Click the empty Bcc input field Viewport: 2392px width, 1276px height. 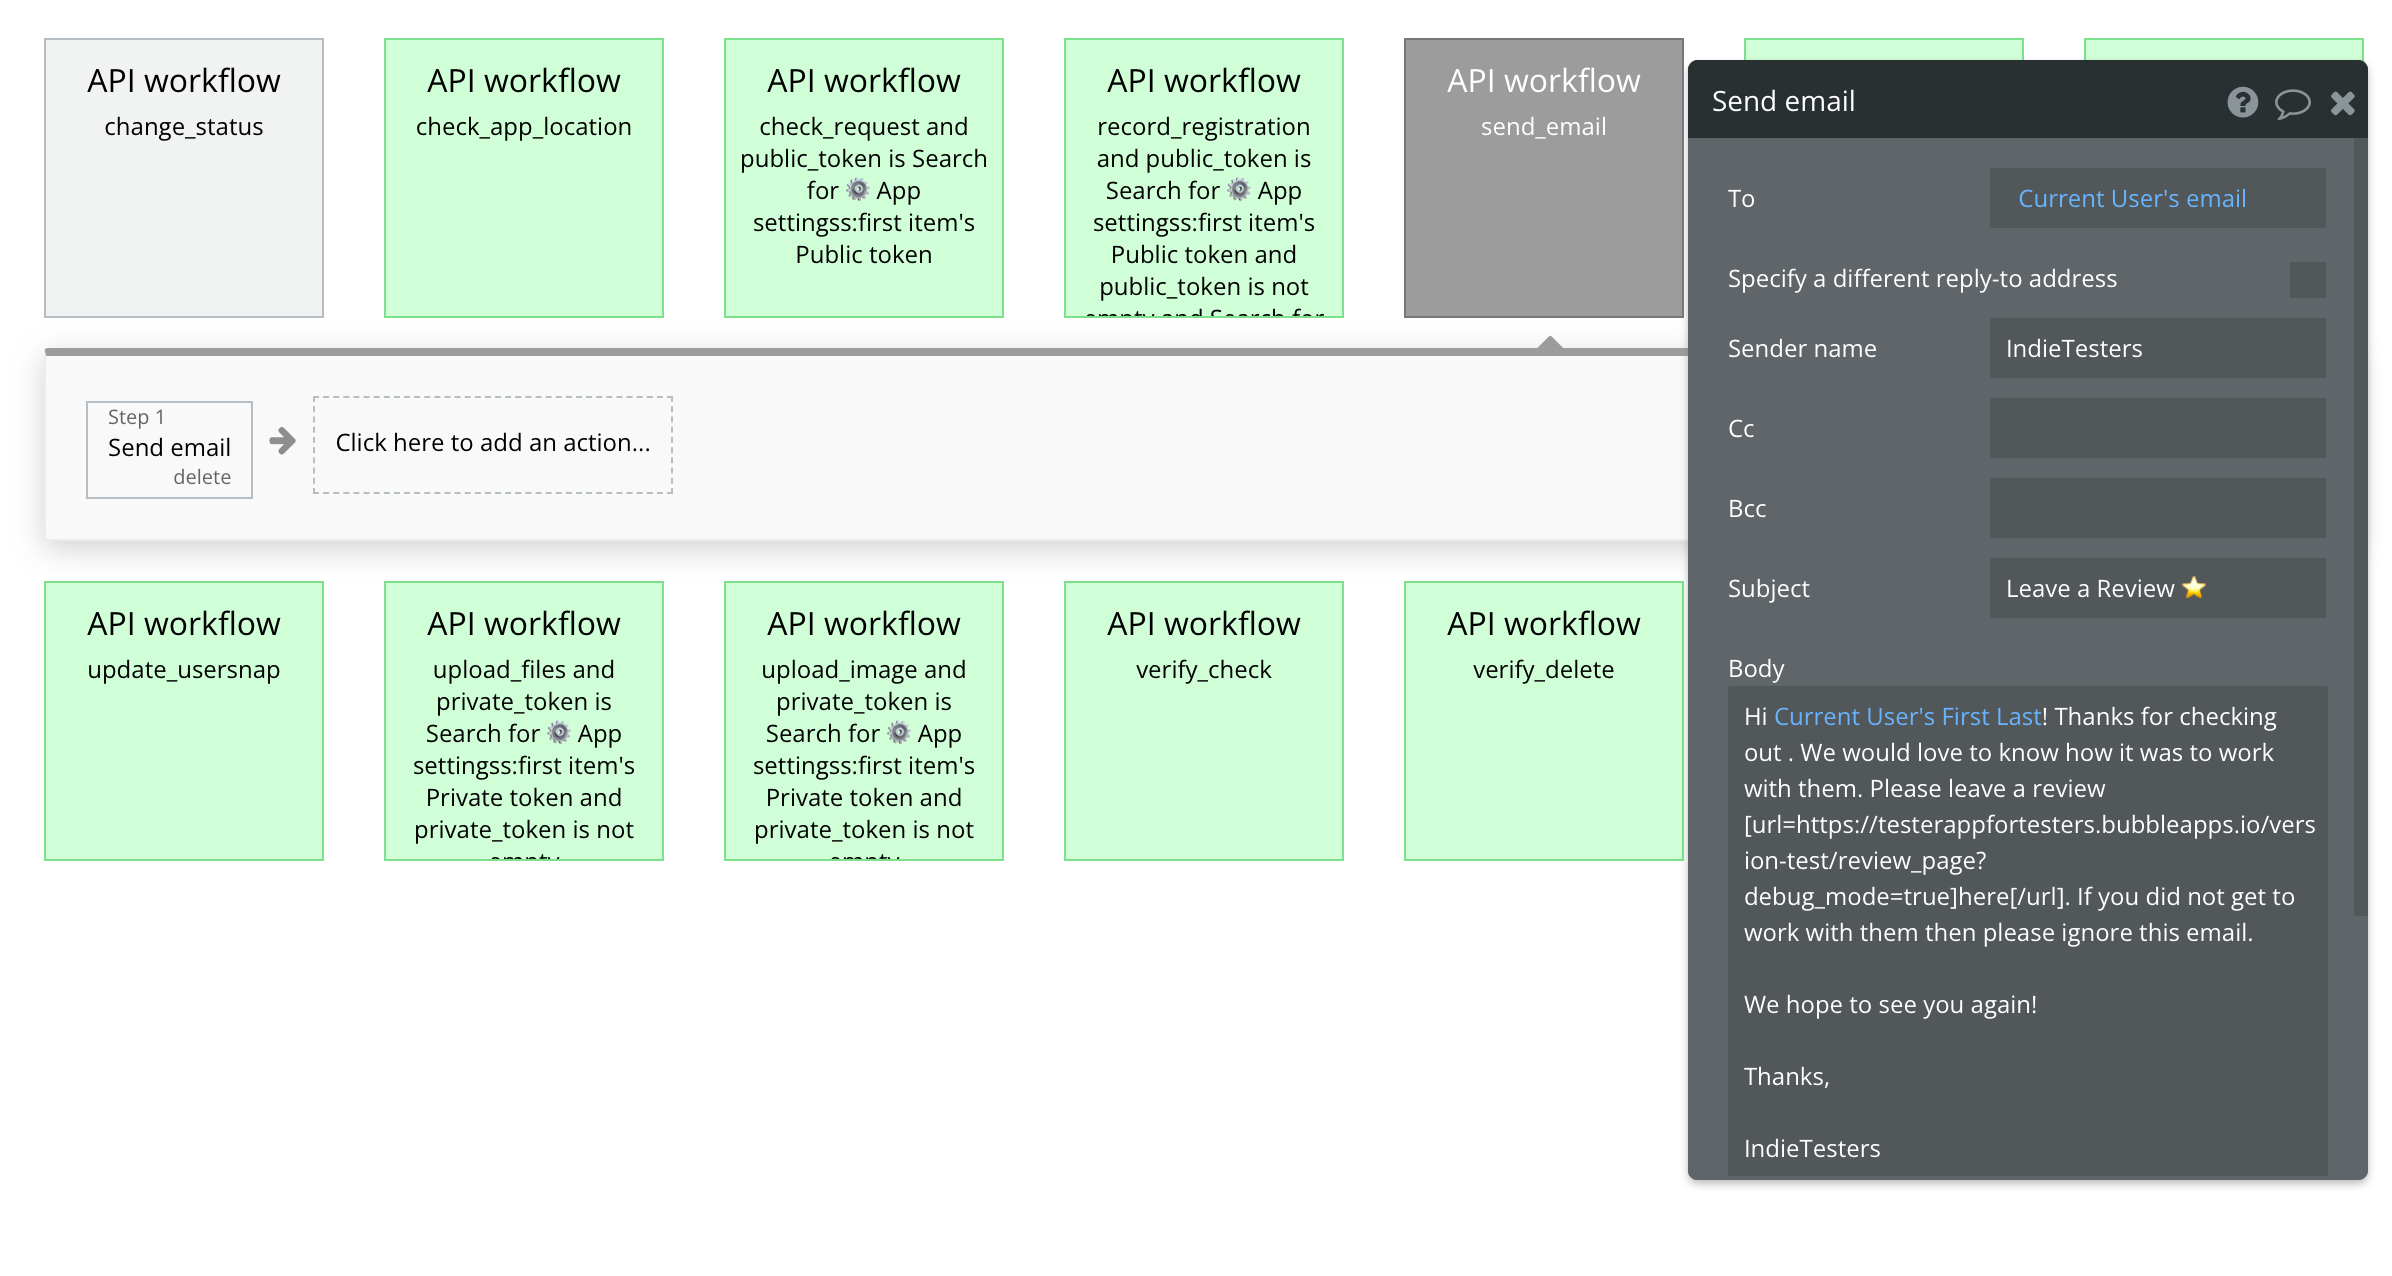coord(2156,508)
